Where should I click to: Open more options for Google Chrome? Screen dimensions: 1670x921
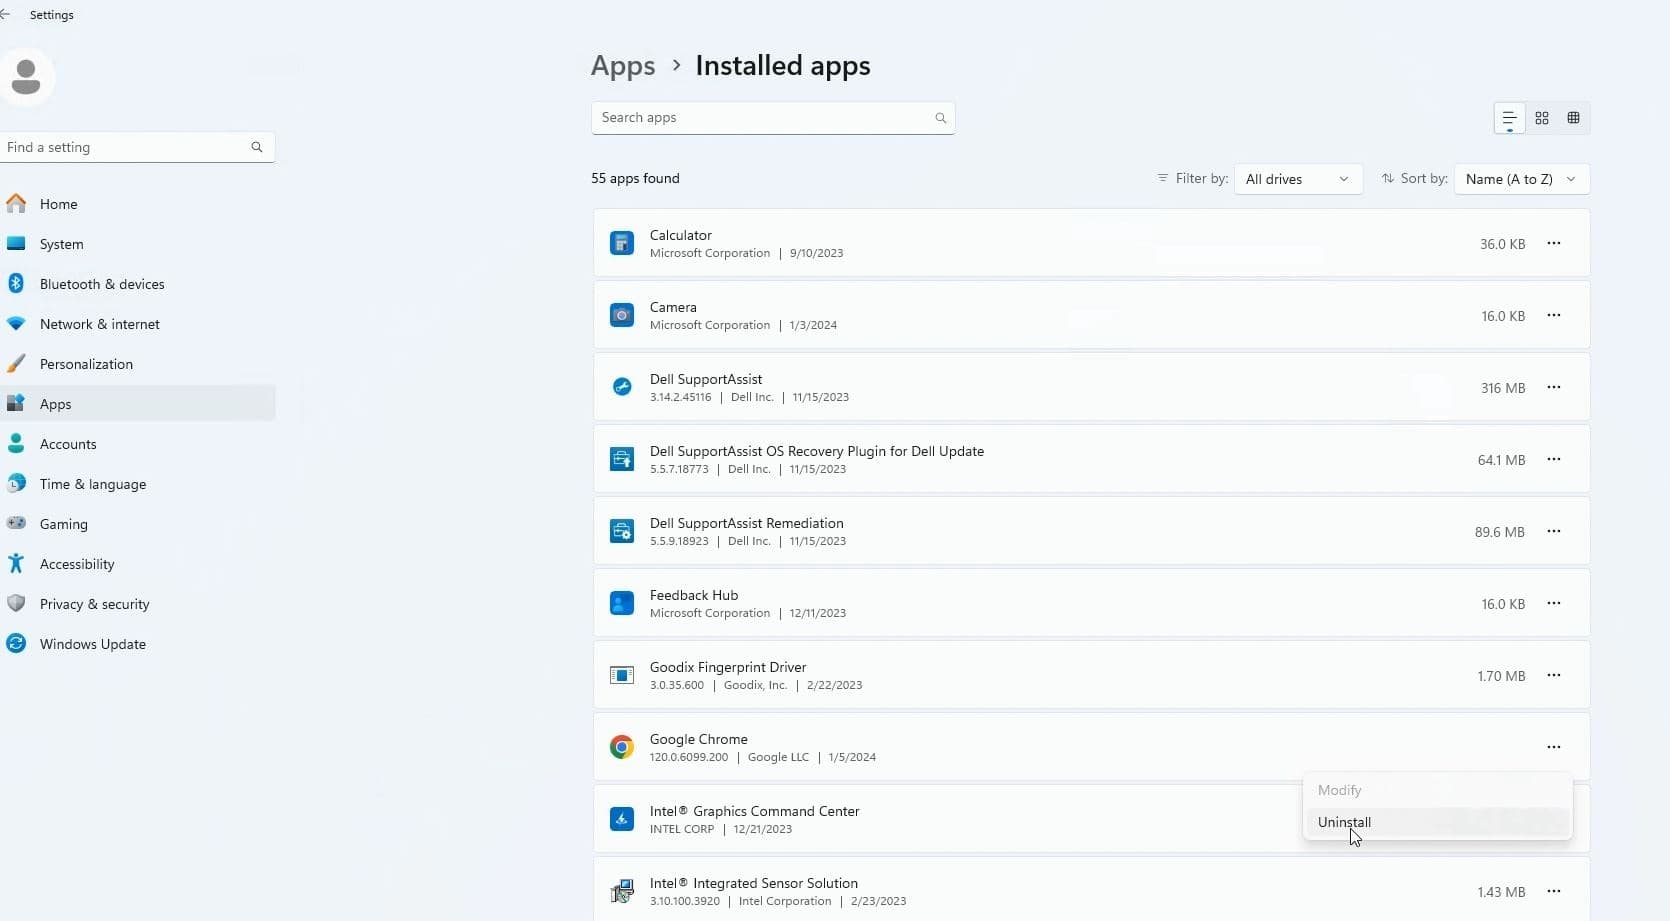tap(1554, 747)
